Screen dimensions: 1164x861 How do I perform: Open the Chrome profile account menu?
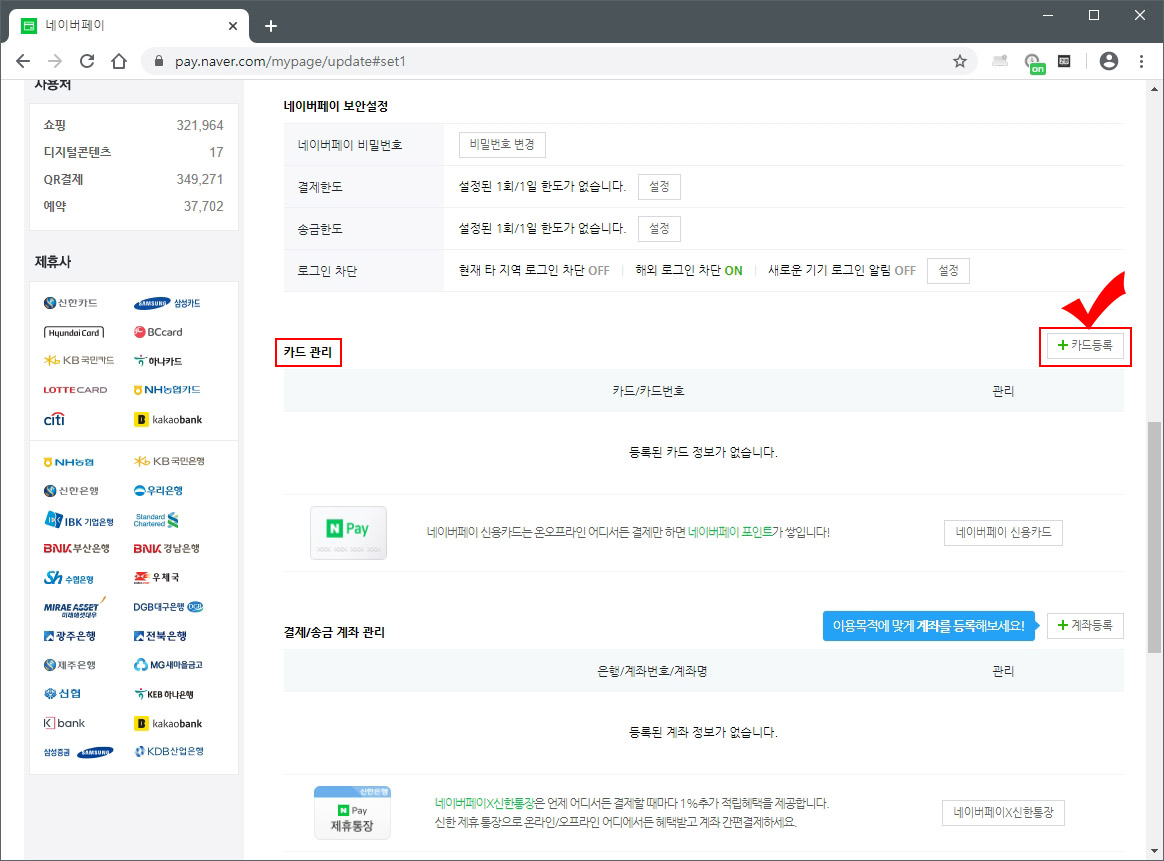pyautogui.click(x=1108, y=61)
